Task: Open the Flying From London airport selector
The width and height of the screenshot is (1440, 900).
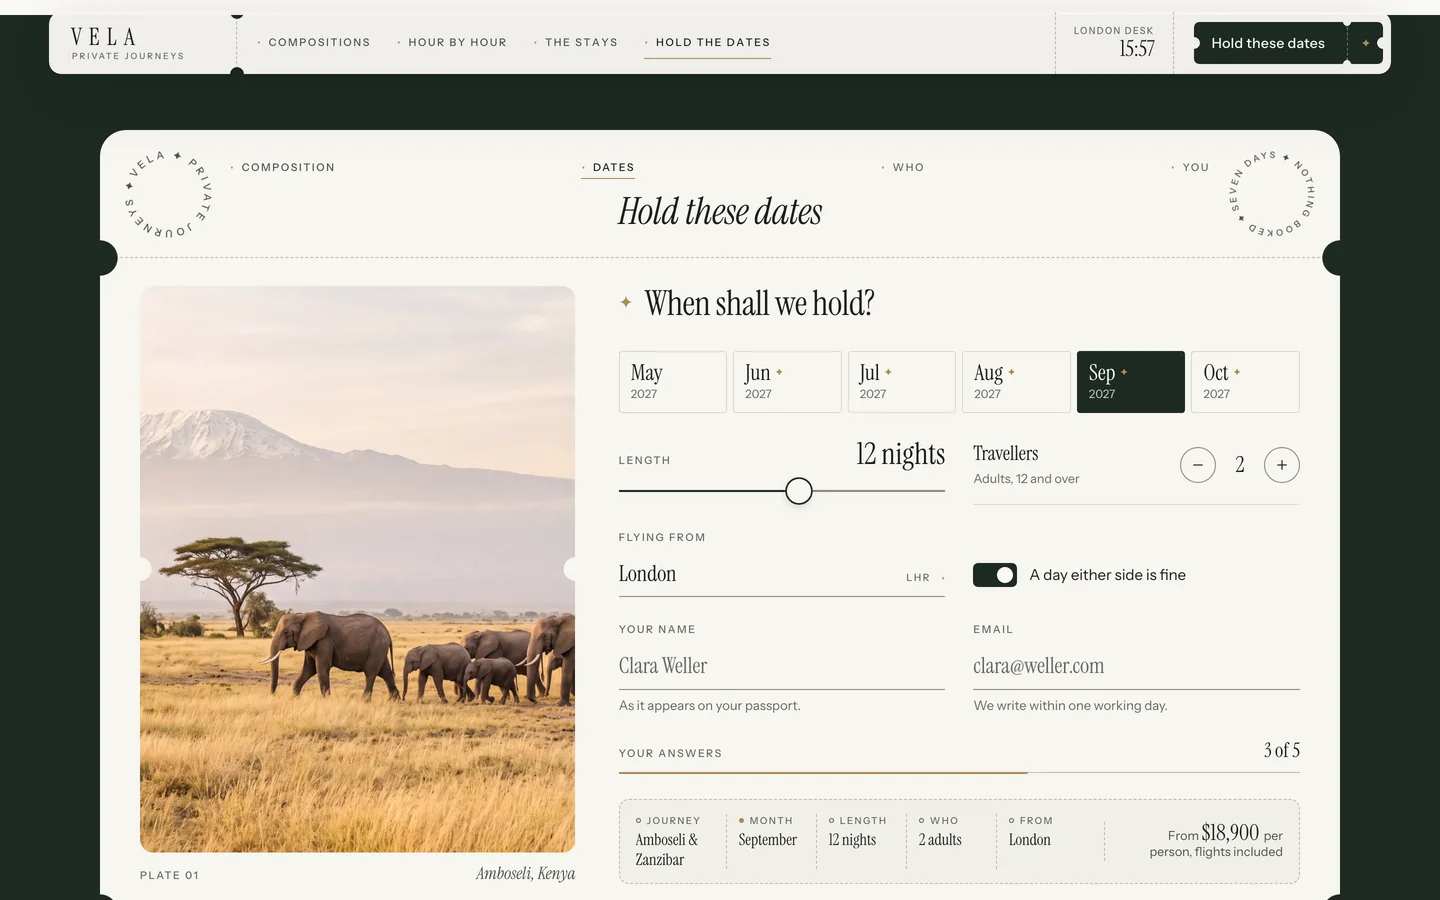Action: (x=782, y=575)
